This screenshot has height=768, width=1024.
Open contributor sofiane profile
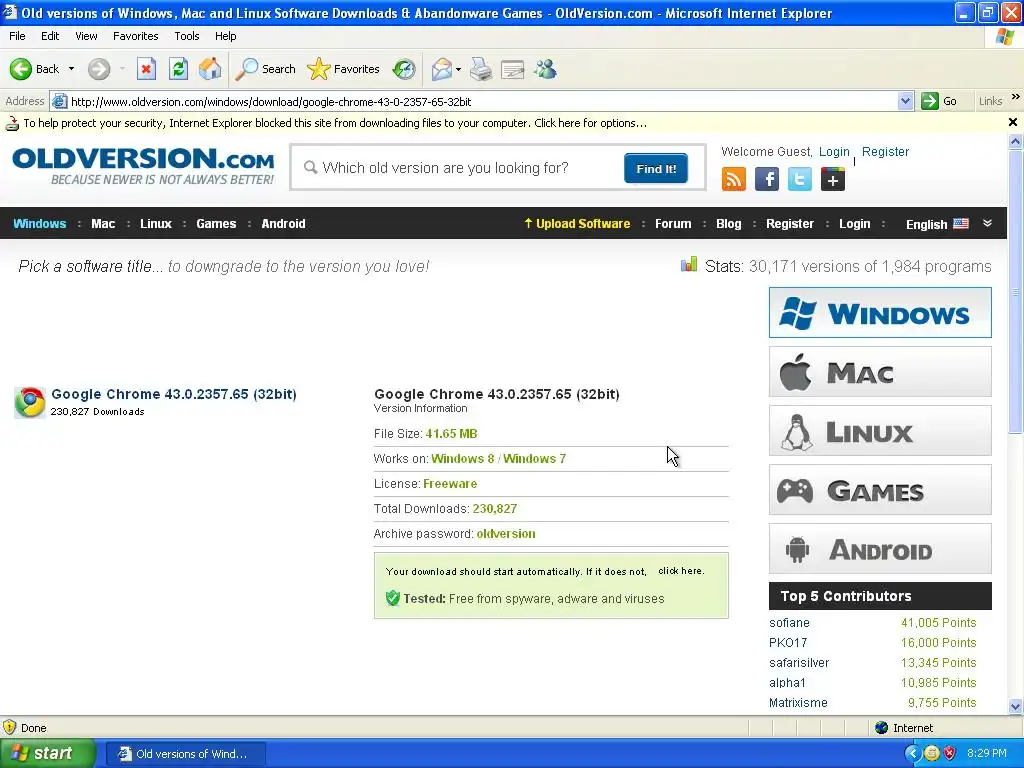(789, 622)
